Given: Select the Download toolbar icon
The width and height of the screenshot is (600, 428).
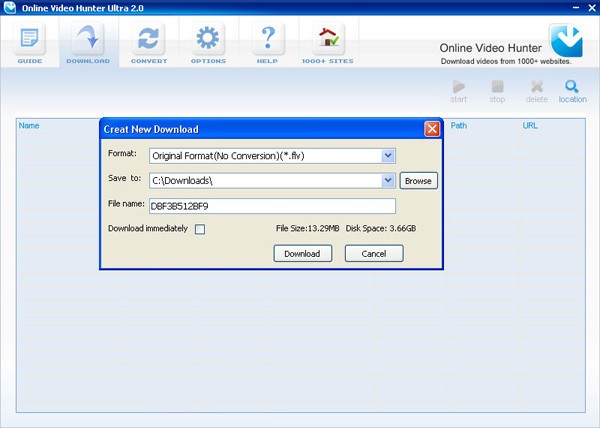Looking at the screenshot, I should 88,39.
